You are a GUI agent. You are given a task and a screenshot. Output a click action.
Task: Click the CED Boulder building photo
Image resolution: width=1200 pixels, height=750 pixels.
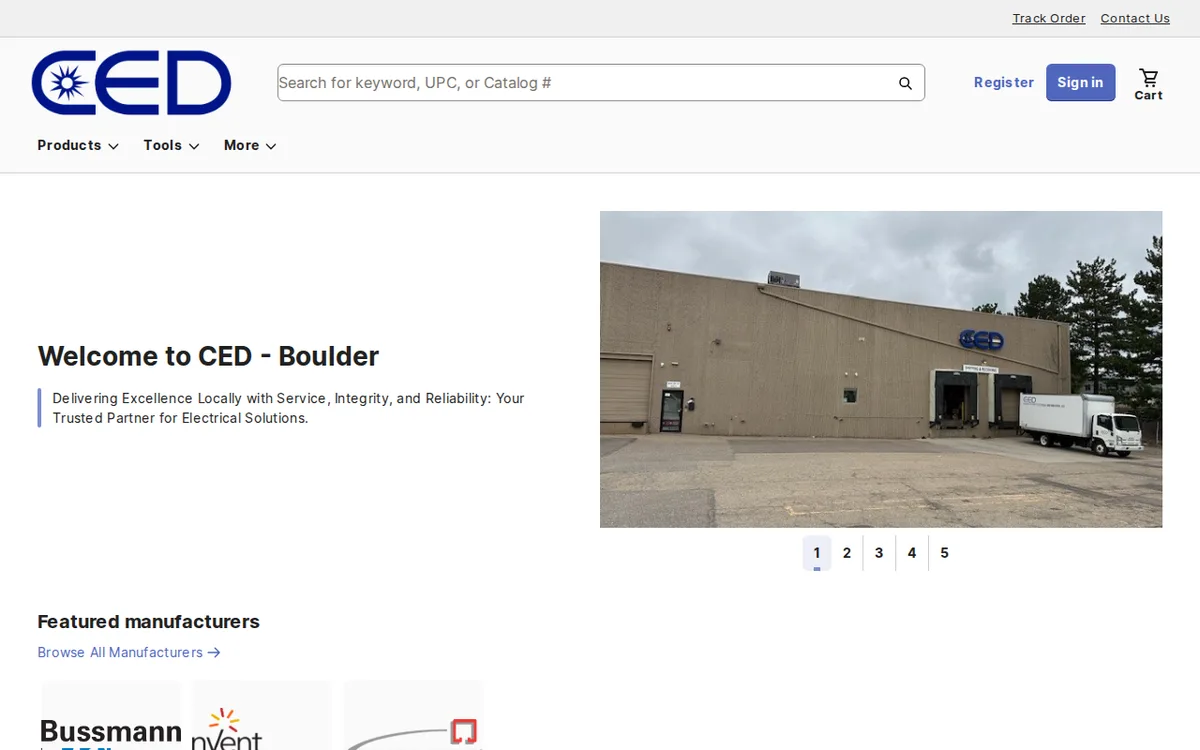click(x=881, y=369)
